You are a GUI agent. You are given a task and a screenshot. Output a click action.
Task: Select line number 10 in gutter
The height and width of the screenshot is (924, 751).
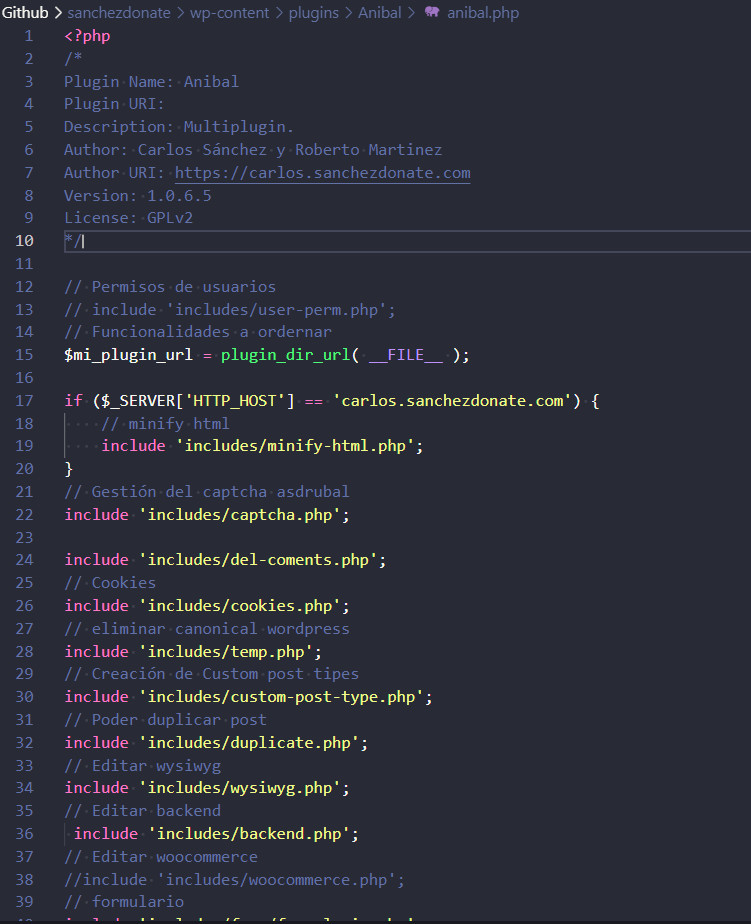(24, 241)
